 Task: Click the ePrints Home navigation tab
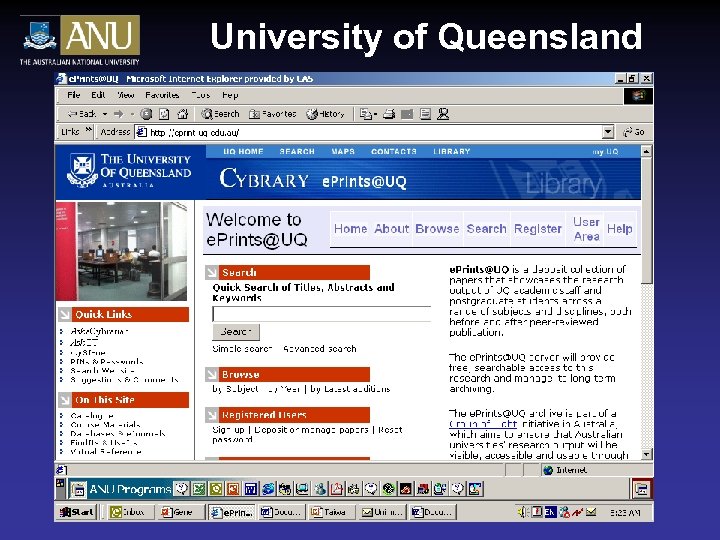350,229
